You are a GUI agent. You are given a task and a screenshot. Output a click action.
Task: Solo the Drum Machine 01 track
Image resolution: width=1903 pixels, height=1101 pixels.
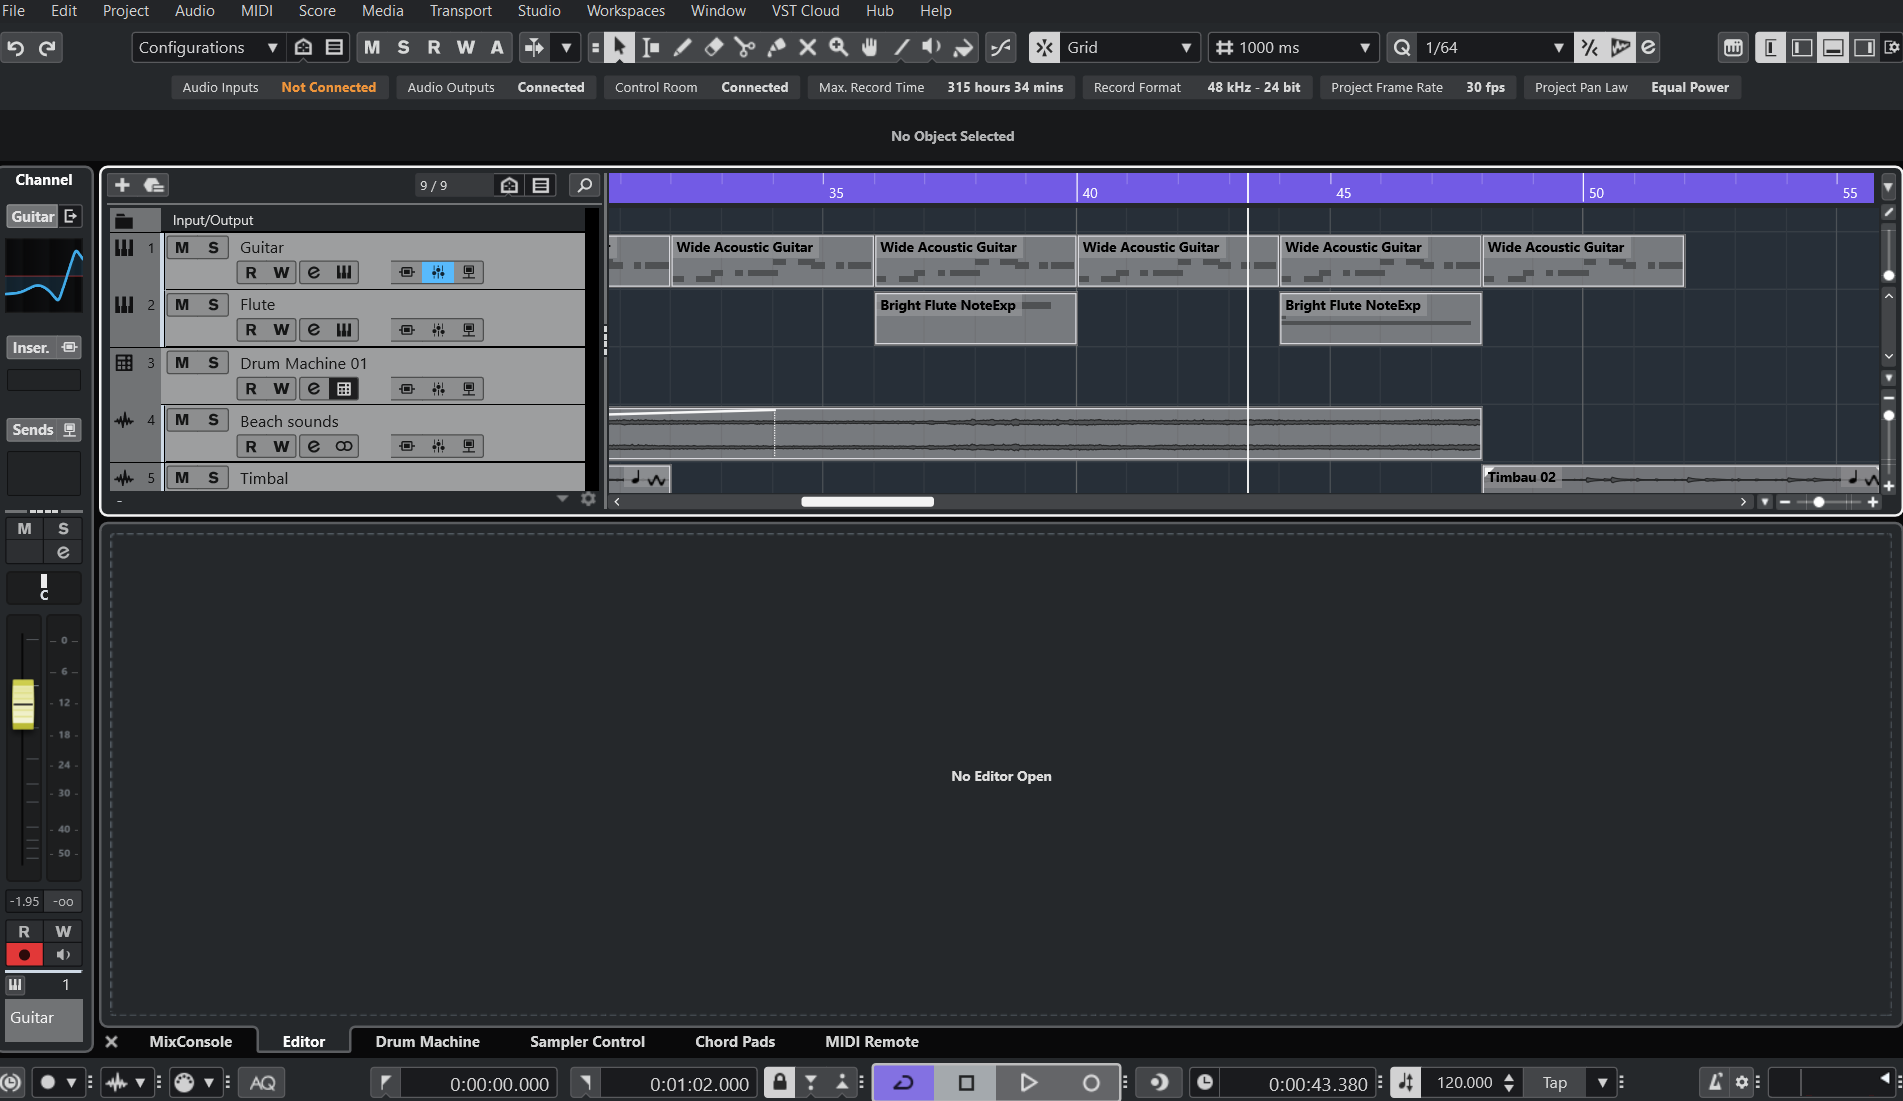pyautogui.click(x=213, y=363)
